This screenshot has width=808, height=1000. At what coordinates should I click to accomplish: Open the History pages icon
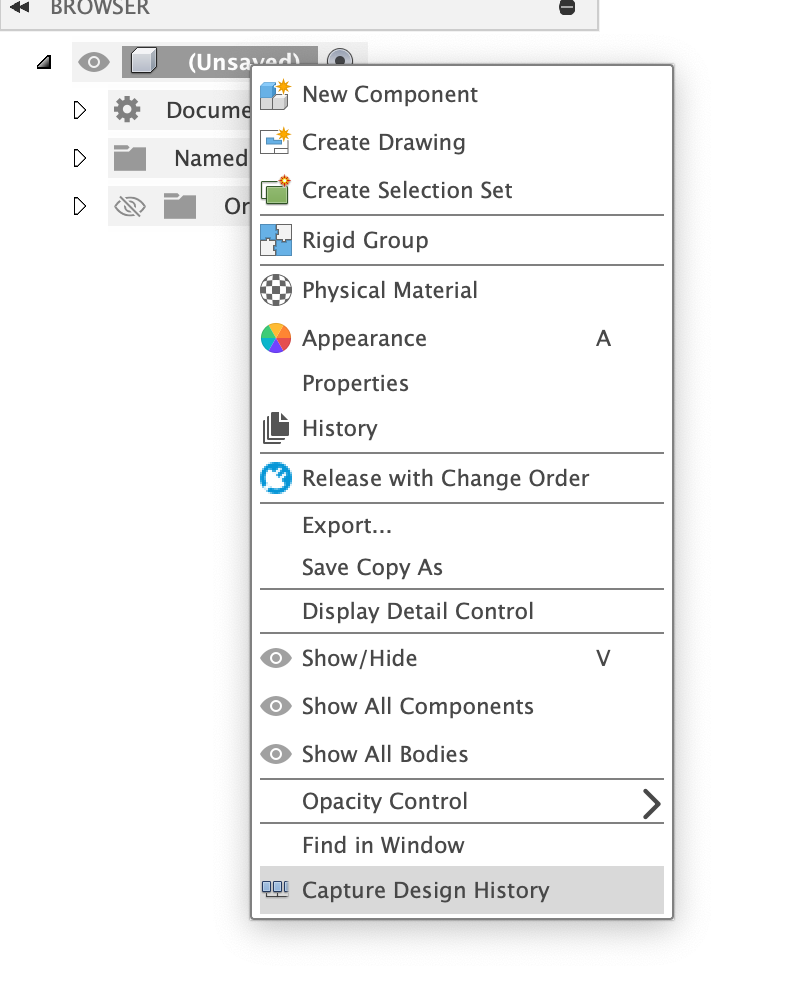point(276,428)
